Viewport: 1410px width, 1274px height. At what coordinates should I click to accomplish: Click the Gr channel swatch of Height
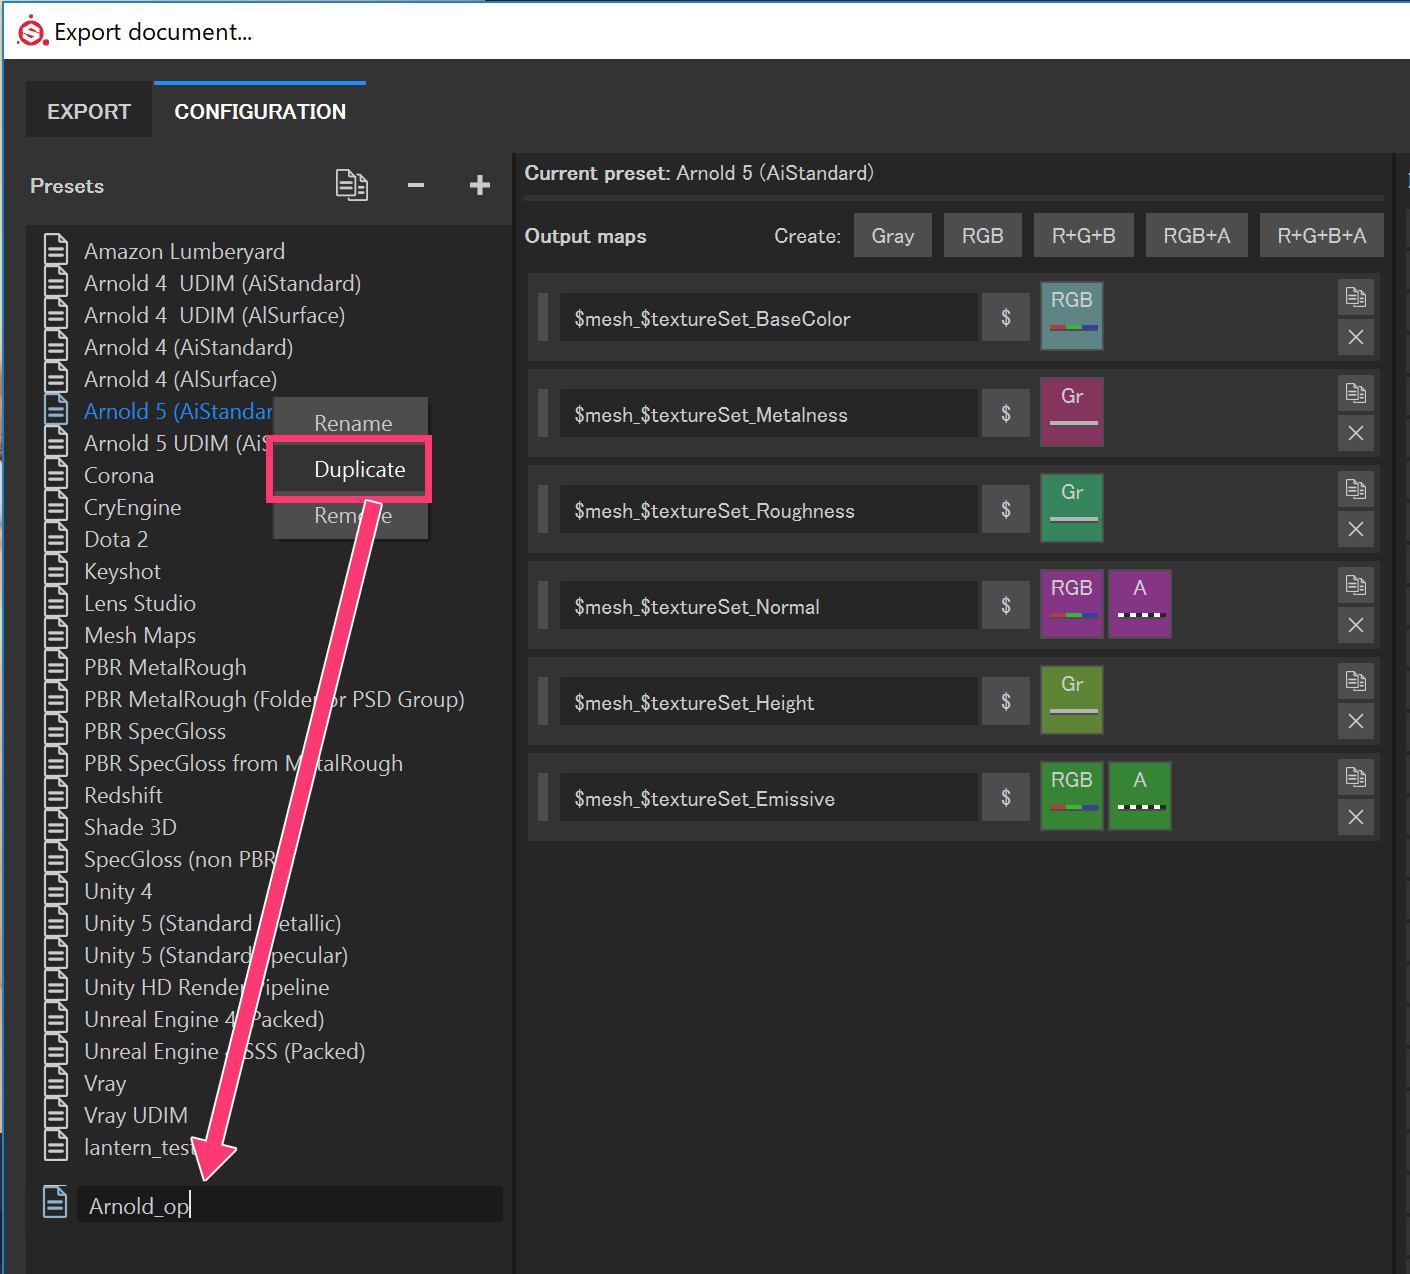pyautogui.click(x=1072, y=700)
